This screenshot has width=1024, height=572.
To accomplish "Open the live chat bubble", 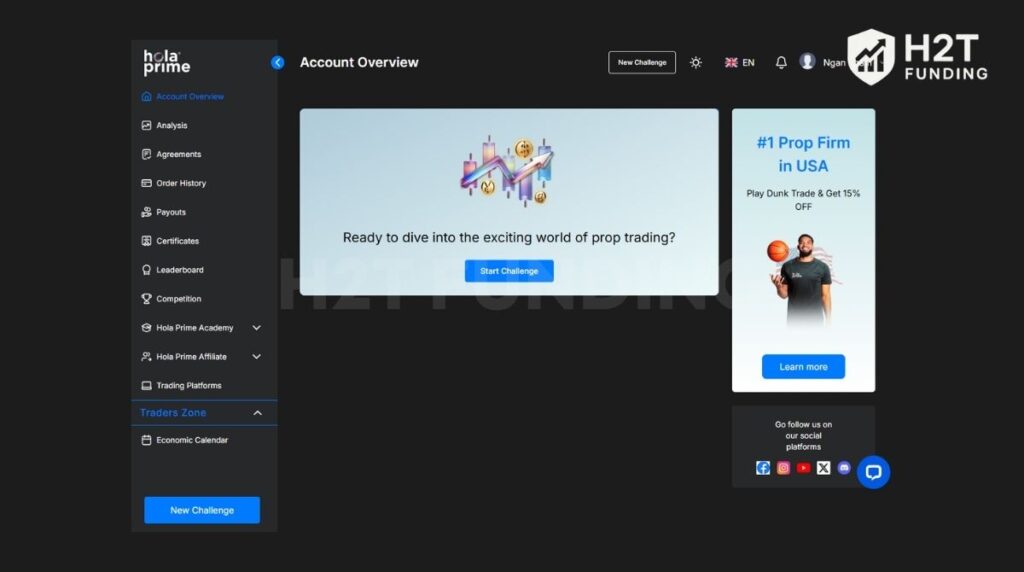I will click(873, 472).
